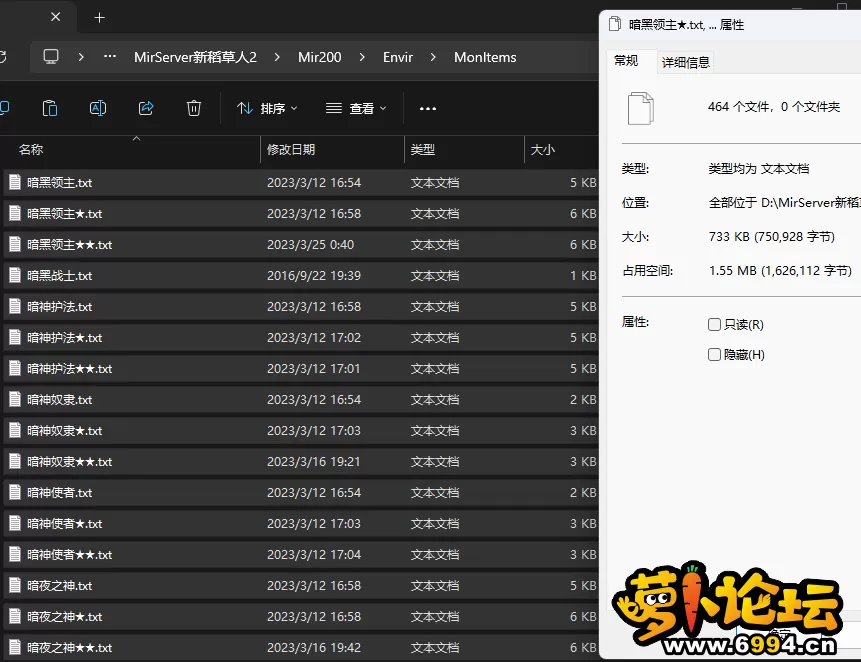Open the 查看 view dropdown
Viewport: 861px width, 662px height.
tap(356, 109)
